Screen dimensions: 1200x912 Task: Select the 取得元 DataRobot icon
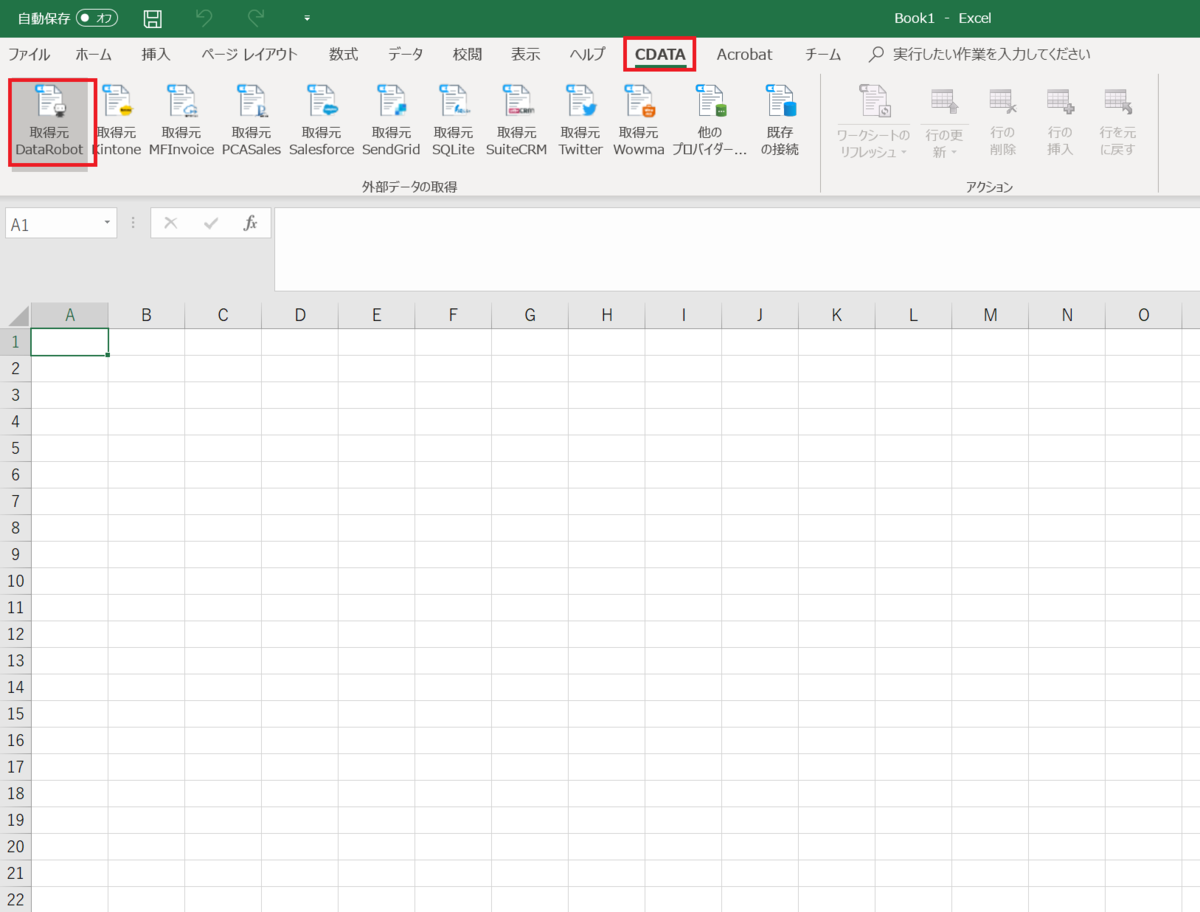coord(51,120)
